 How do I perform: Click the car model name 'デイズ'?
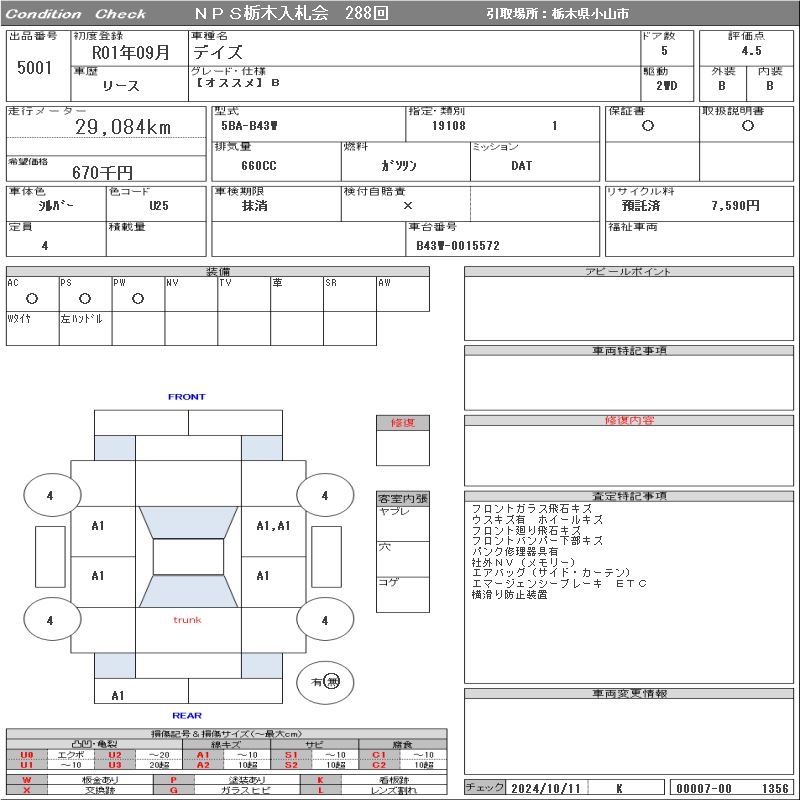pos(218,52)
